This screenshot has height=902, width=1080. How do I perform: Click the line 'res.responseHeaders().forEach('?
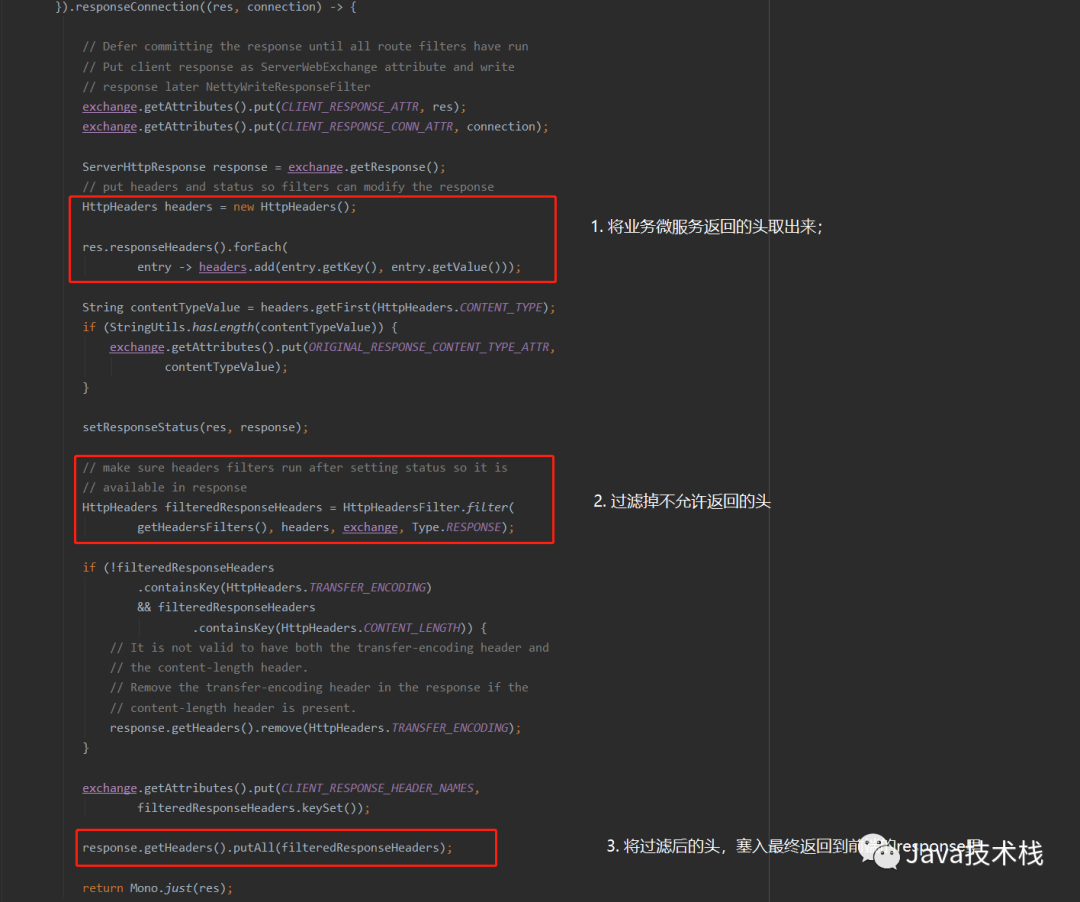tap(185, 247)
